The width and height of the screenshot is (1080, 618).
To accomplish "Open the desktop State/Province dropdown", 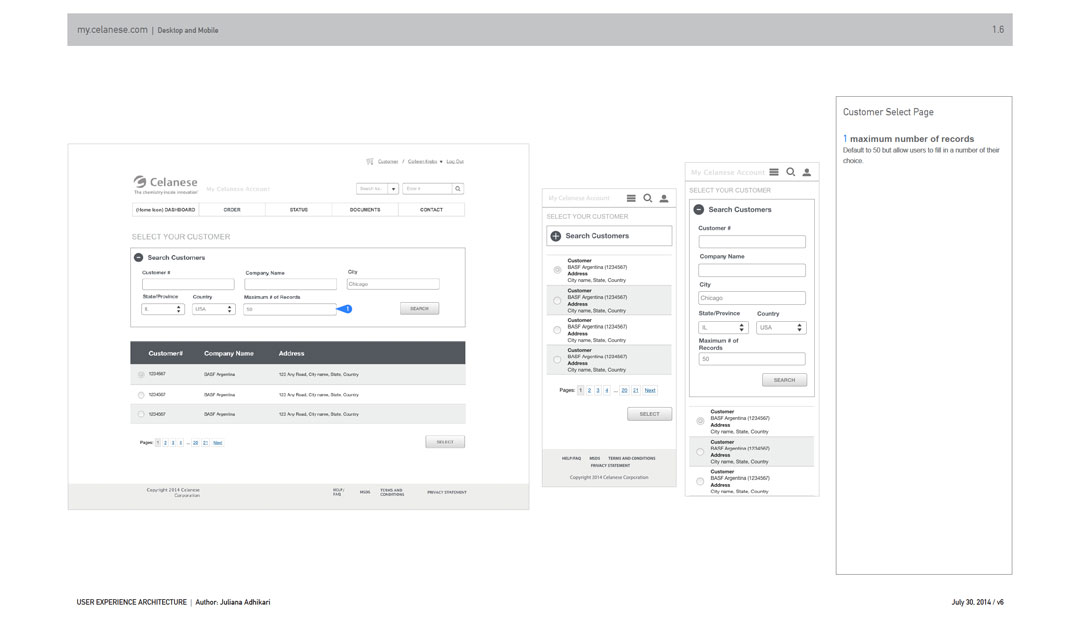I will coord(163,309).
